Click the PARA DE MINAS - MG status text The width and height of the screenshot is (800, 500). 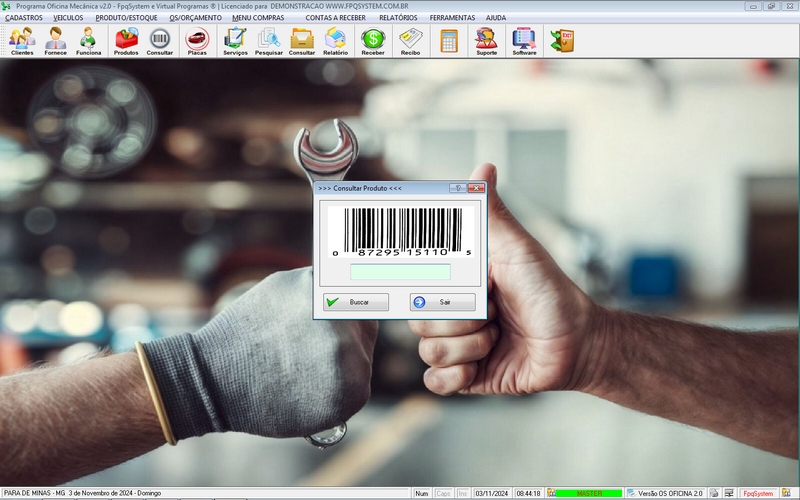click(35, 493)
